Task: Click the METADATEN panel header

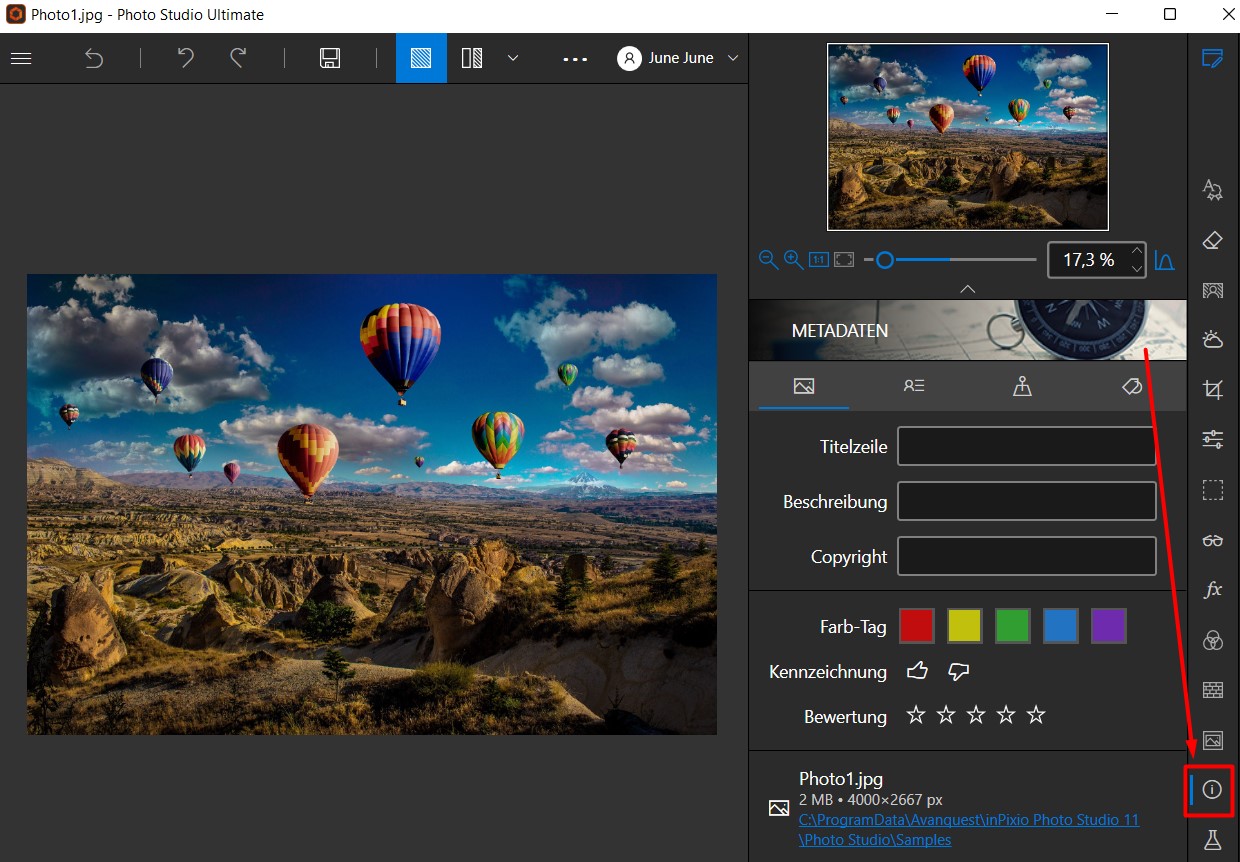Action: click(x=968, y=330)
